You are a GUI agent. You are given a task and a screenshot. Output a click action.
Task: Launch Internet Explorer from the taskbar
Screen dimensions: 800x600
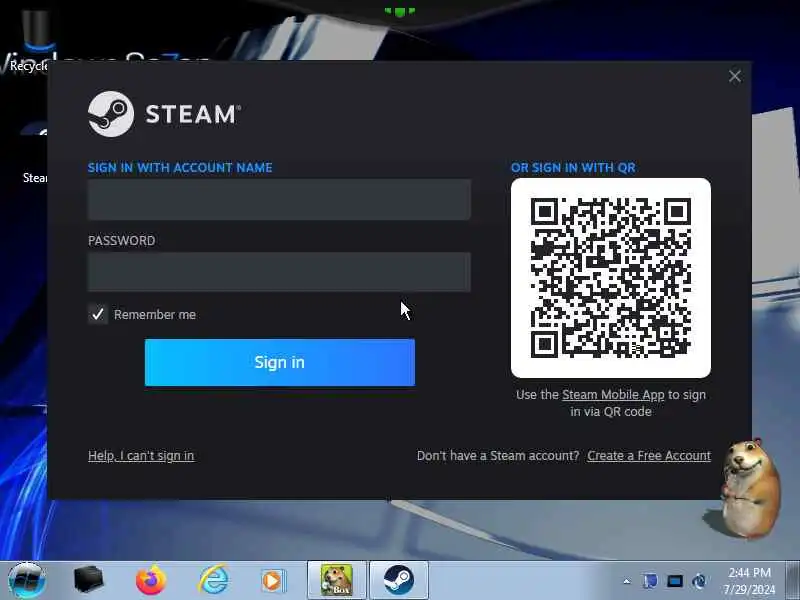[213, 580]
